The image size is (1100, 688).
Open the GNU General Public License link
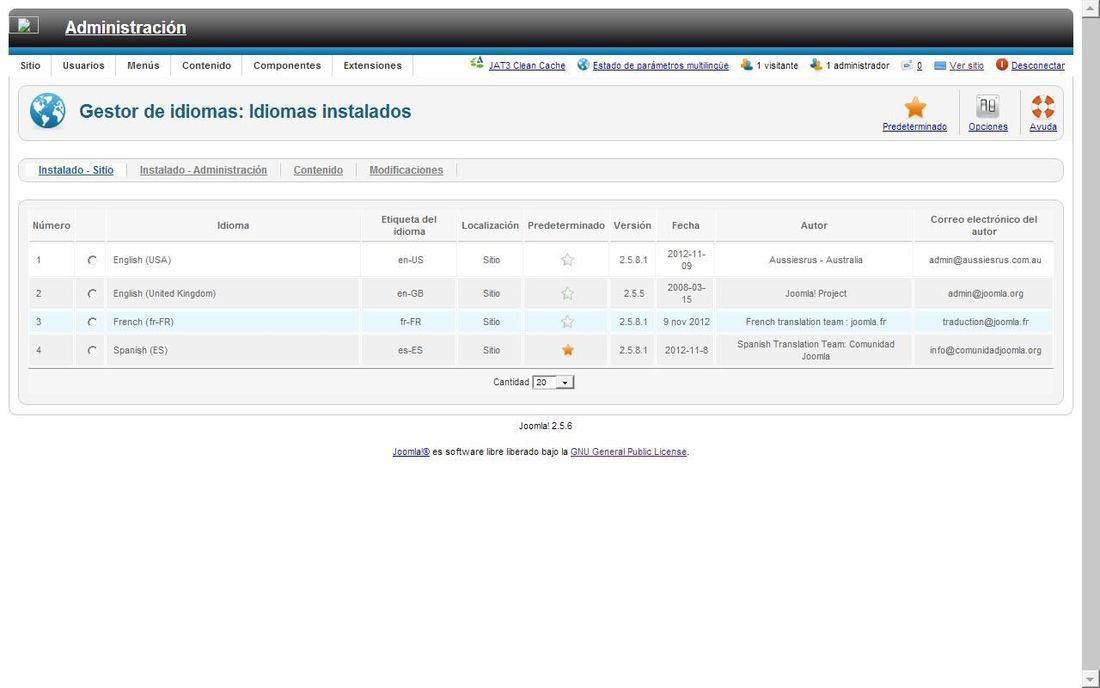tap(629, 452)
